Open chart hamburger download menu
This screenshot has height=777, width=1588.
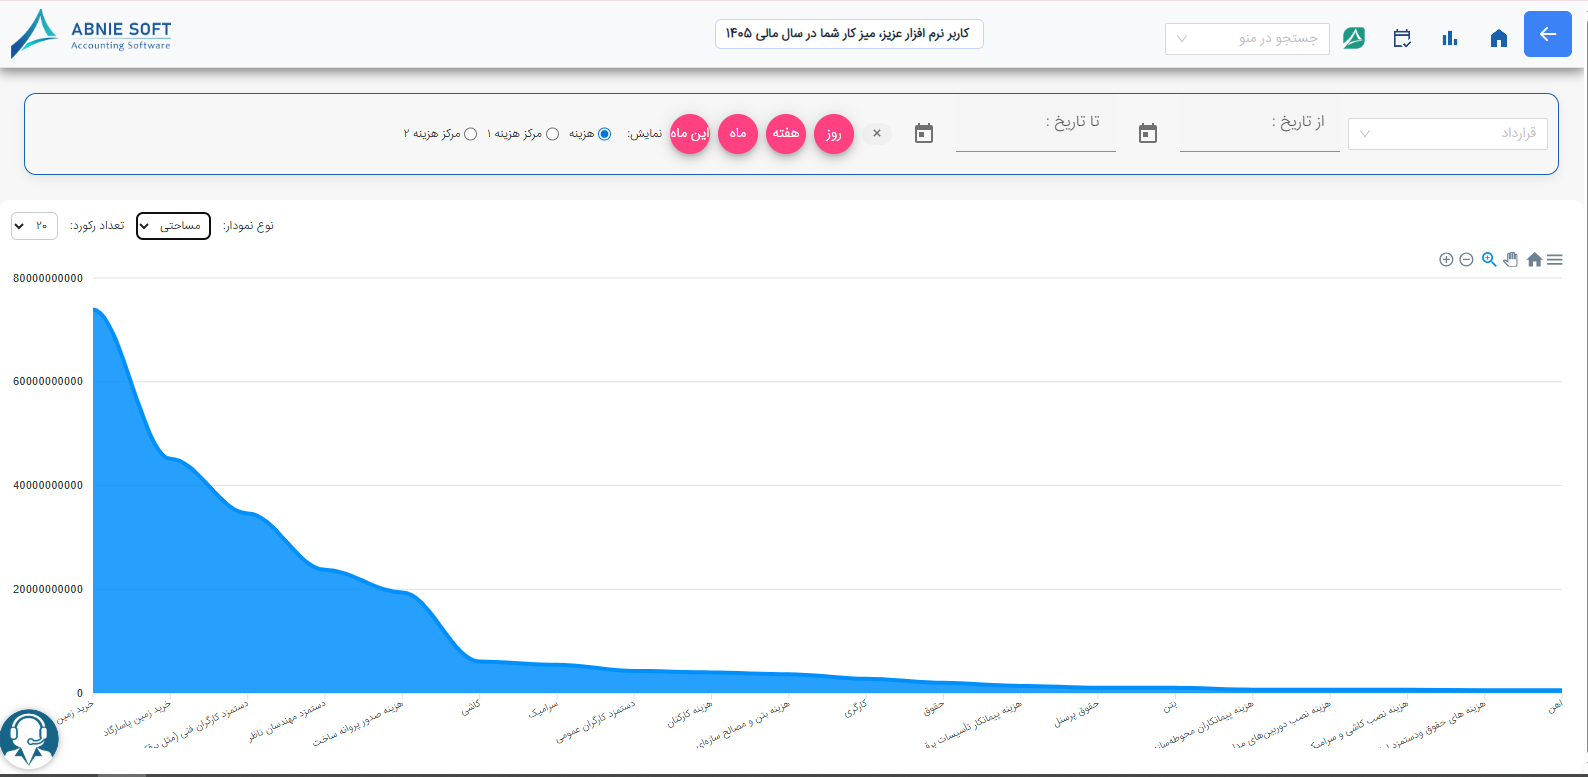1555,259
